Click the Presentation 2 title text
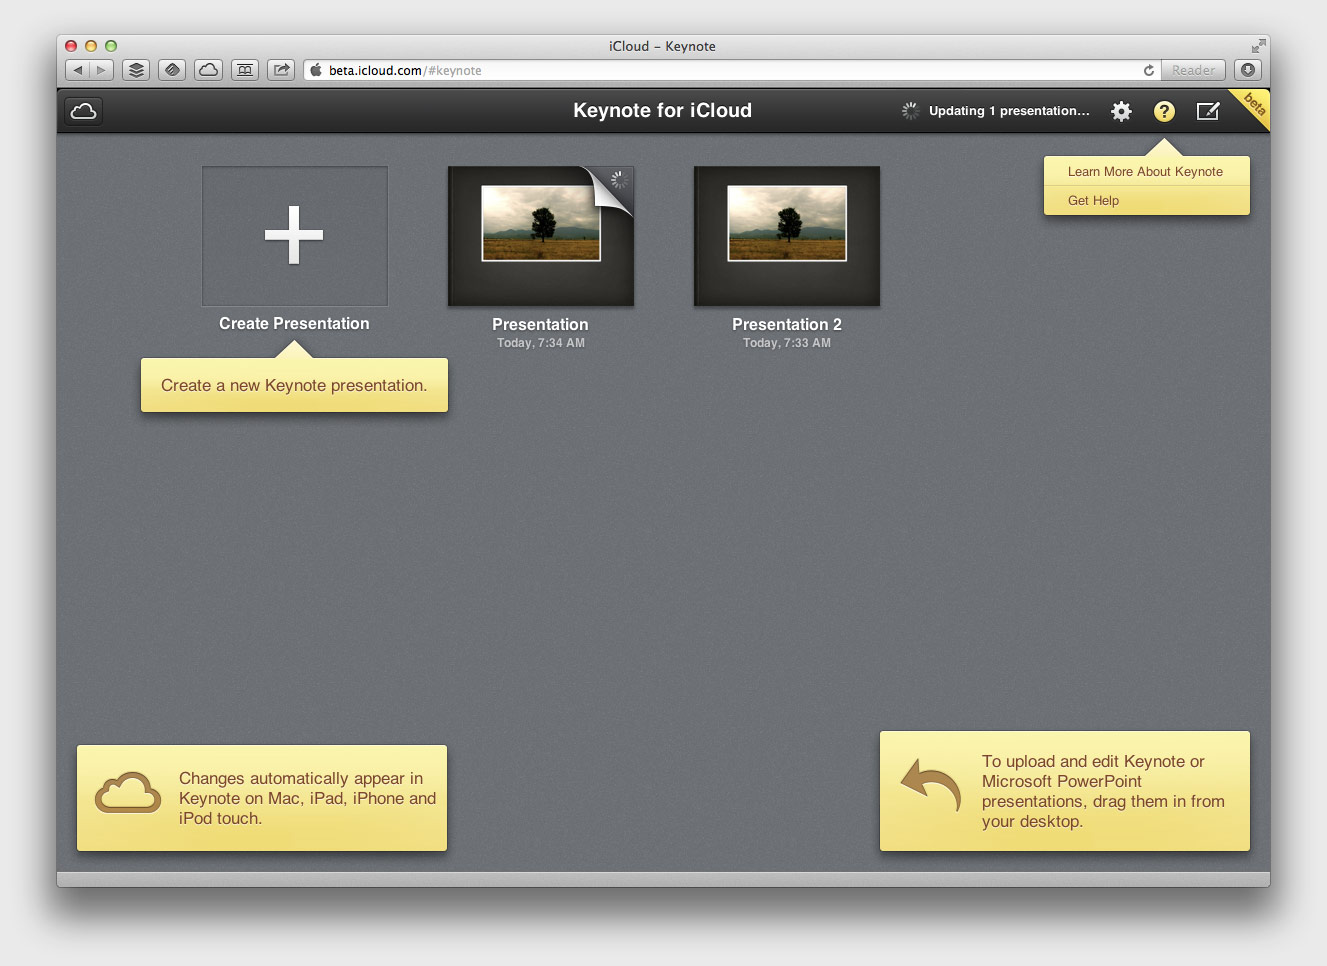This screenshot has height=966, width=1327. [x=787, y=324]
